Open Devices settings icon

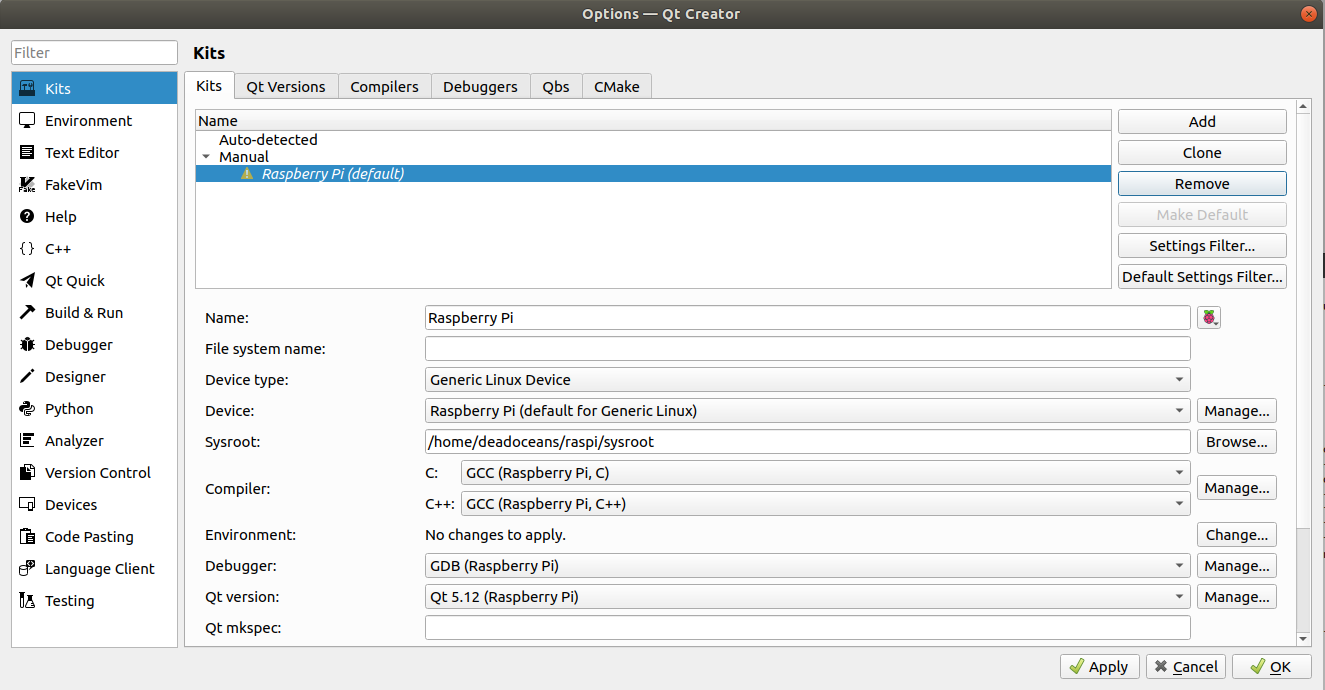27,504
